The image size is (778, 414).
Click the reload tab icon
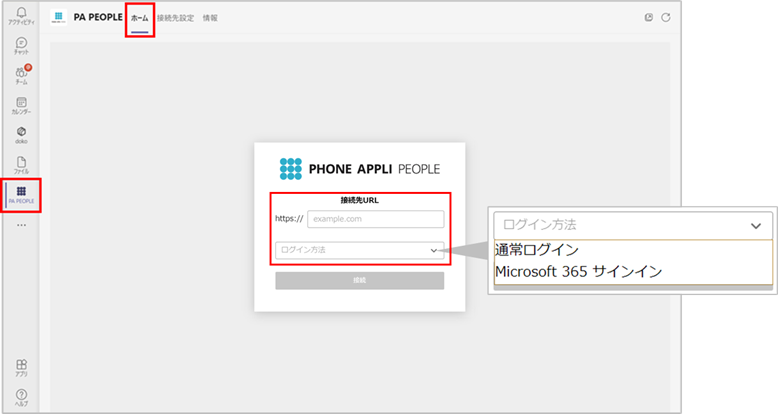point(666,17)
